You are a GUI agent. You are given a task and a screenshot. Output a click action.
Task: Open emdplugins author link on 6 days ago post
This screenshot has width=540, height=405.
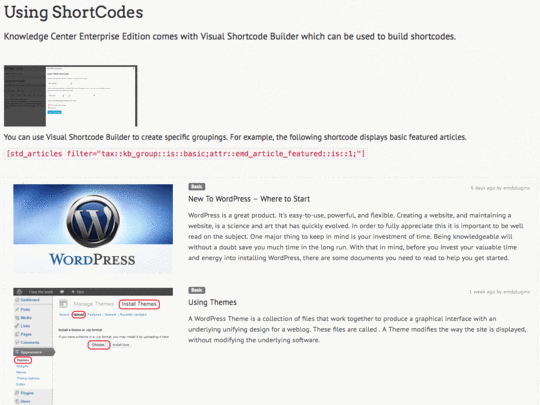(x=516, y=188)
